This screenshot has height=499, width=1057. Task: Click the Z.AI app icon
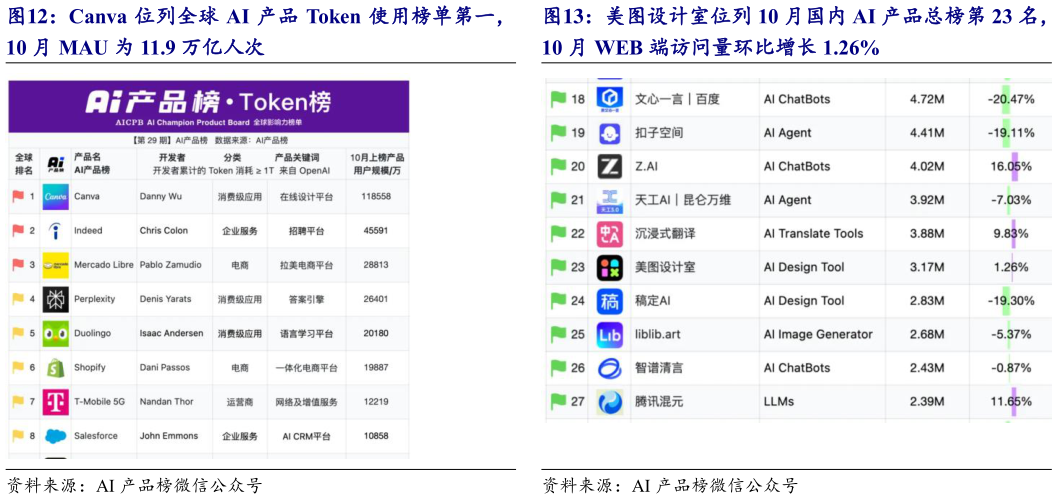(610, 167)
